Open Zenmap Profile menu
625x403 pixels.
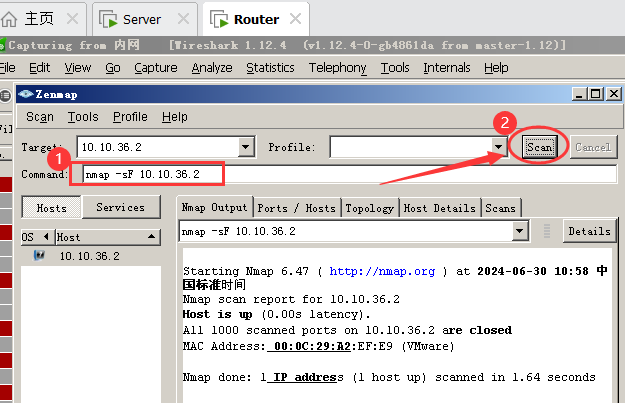point(130,117)
